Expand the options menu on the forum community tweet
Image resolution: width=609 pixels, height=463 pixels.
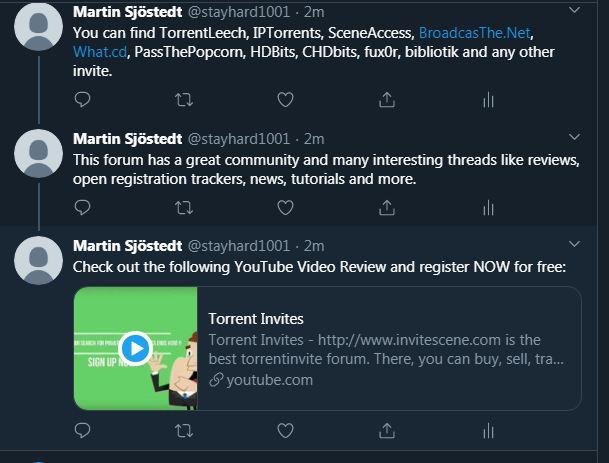(574, 137)
